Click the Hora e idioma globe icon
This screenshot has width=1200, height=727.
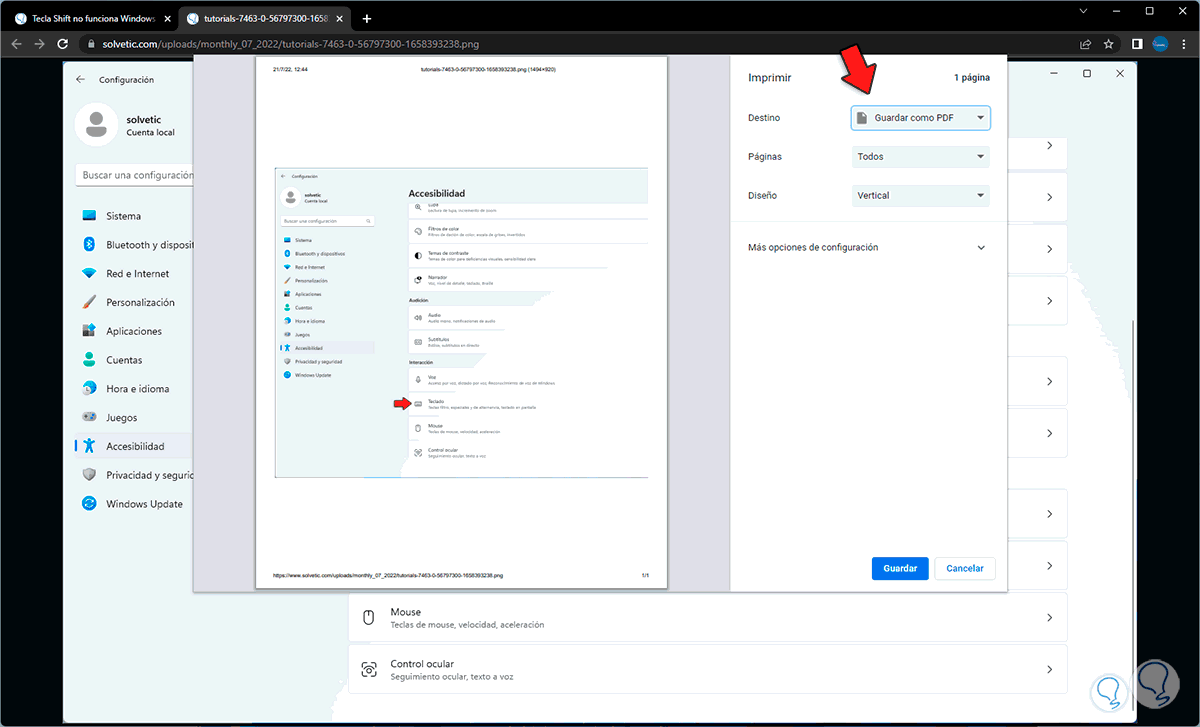89,389
